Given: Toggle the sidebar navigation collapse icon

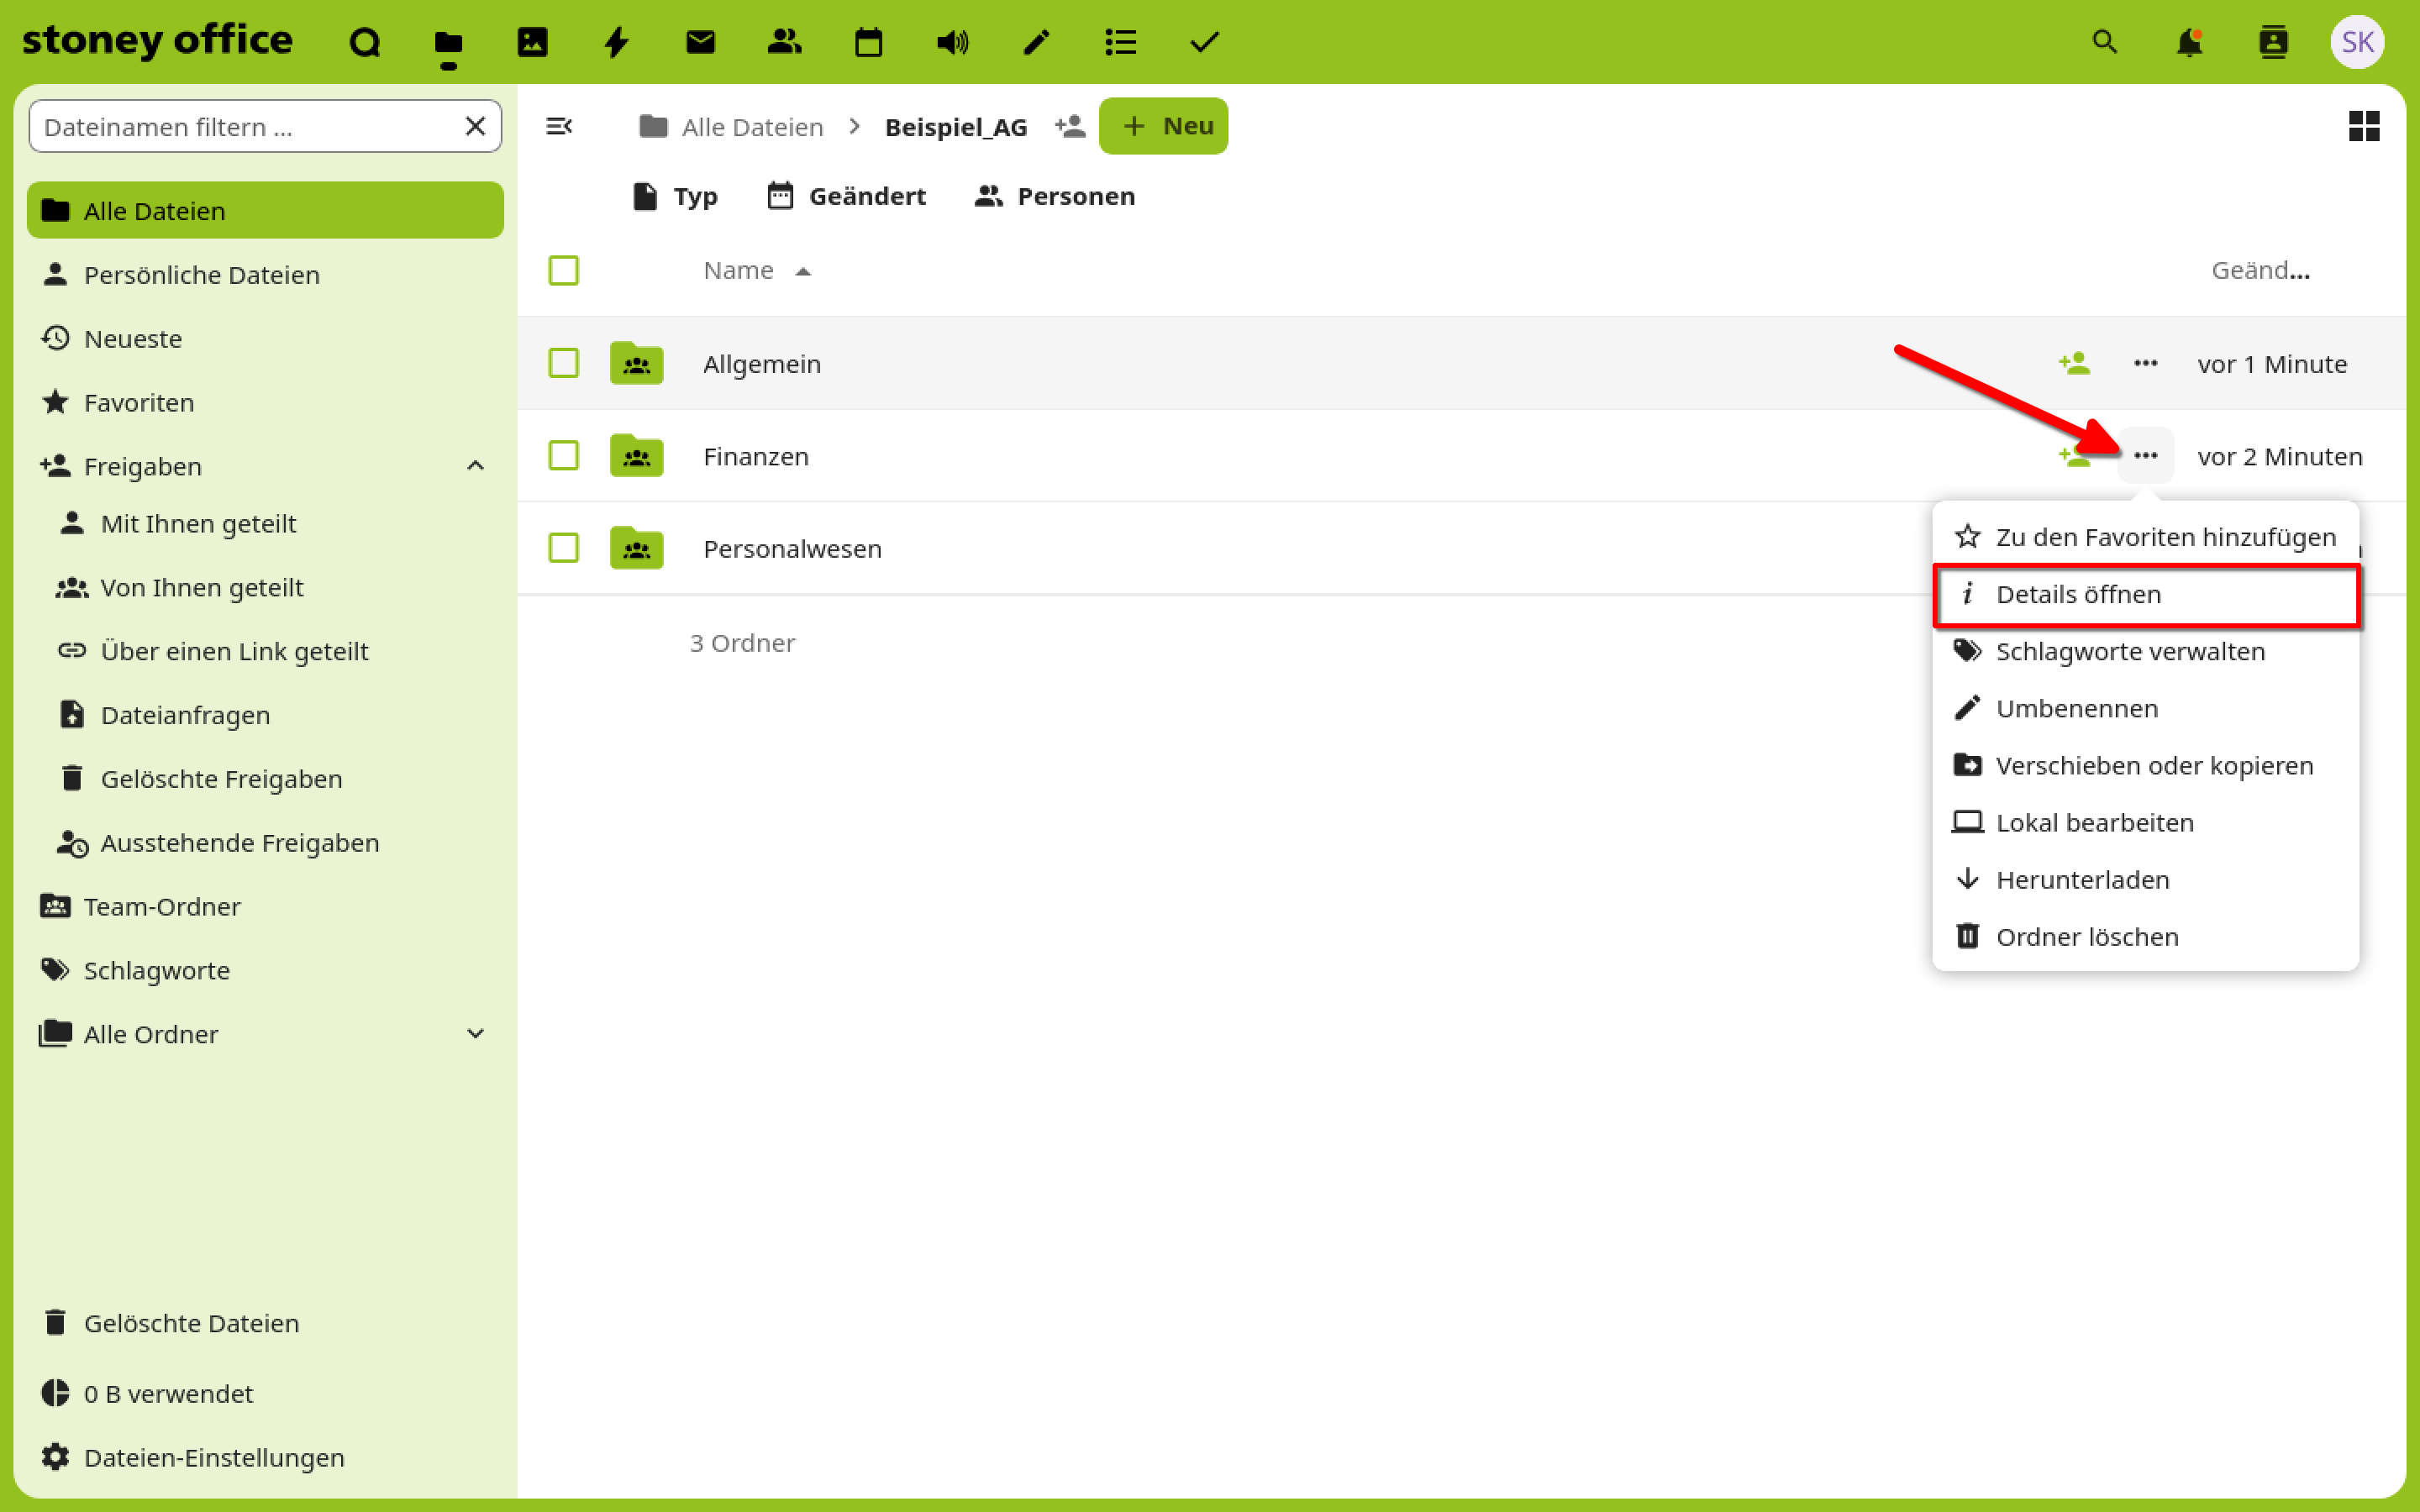Looking at the screenshot, I should click(x=559, y=126).
